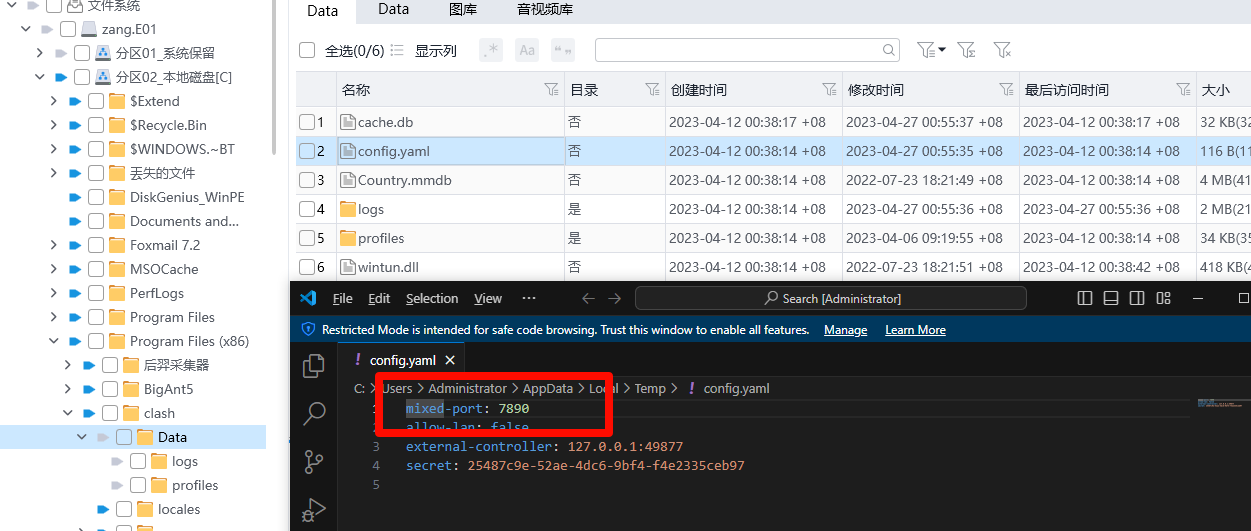The width and height of the screenshot is (1251, 531).
Task: Click the VS Code Search [Administrator] box
Action: point(831,298)
